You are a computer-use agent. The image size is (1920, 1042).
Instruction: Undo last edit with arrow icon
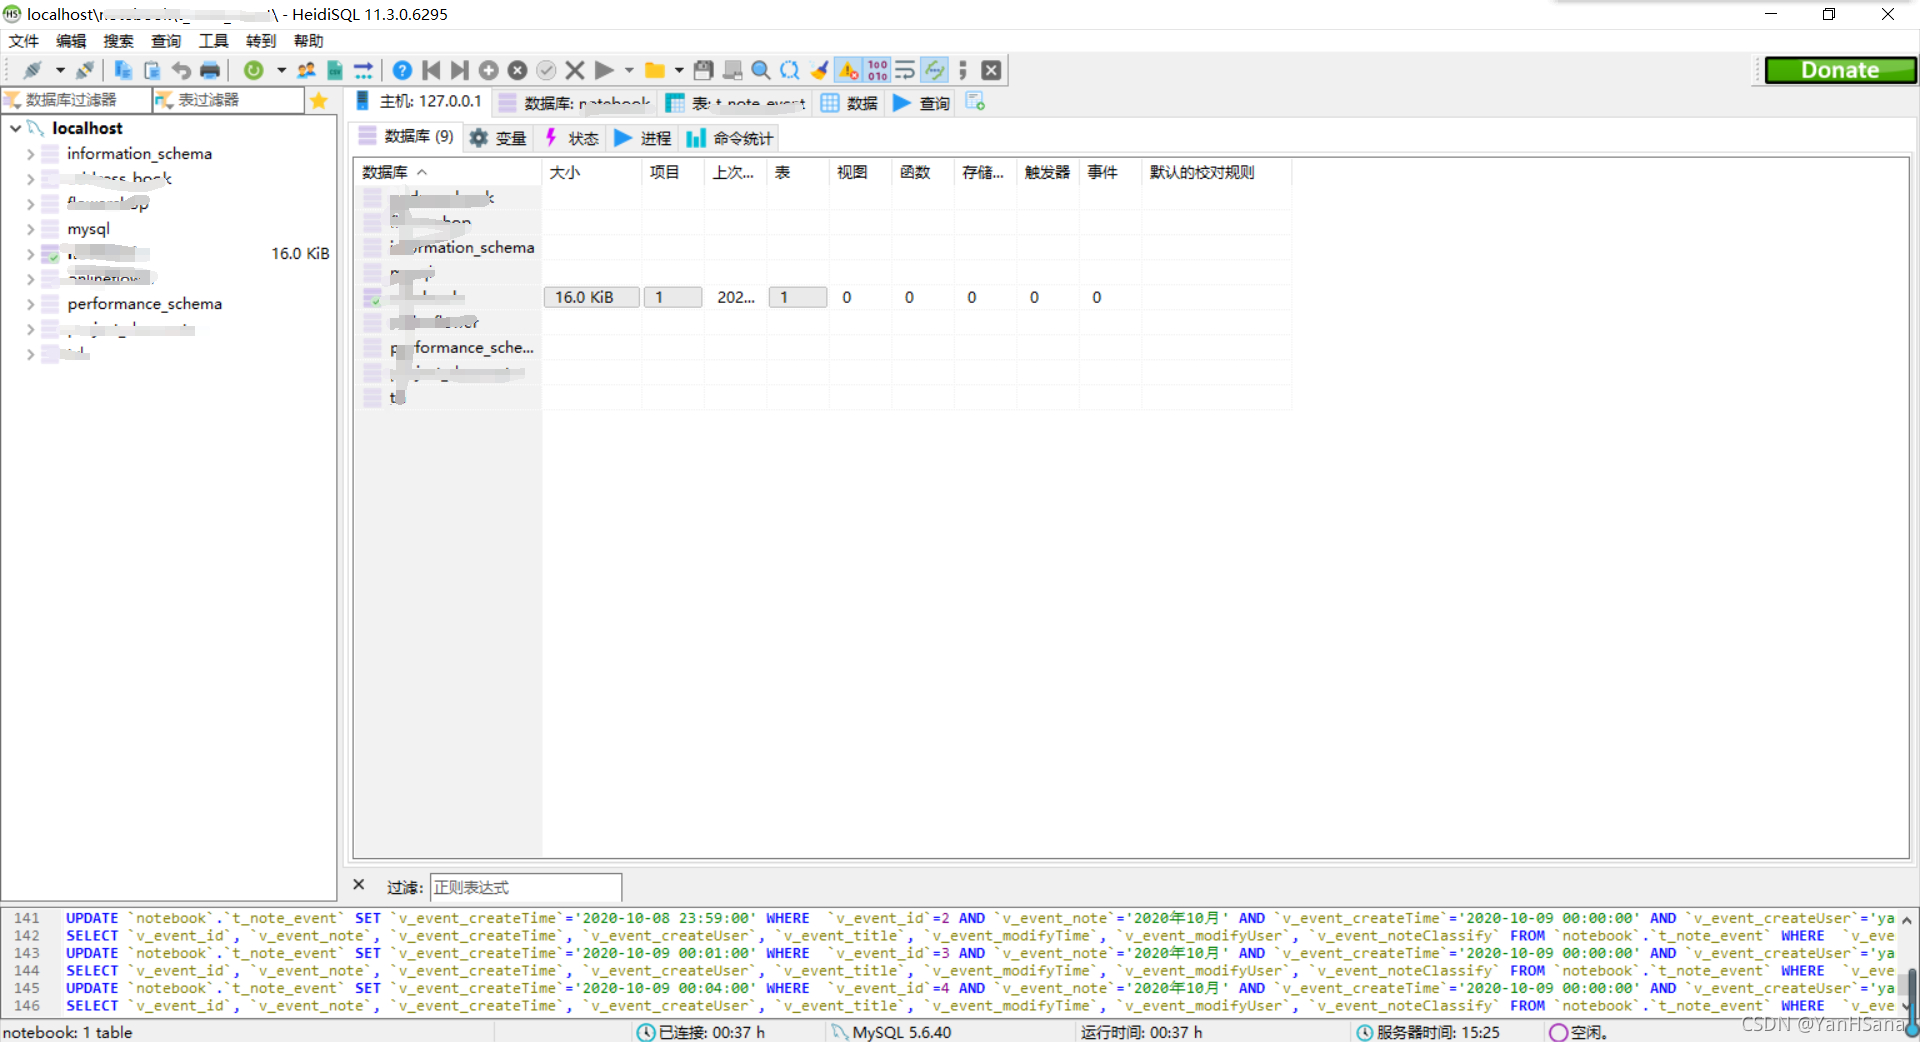click(181, 70)
